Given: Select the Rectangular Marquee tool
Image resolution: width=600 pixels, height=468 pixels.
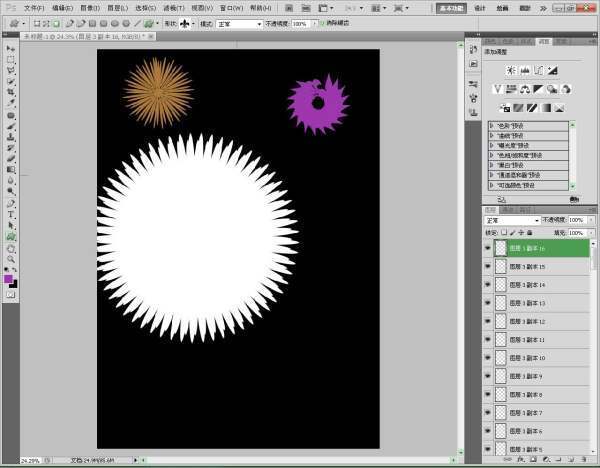Looking at the screenshot, I should [x=11, y=59].
